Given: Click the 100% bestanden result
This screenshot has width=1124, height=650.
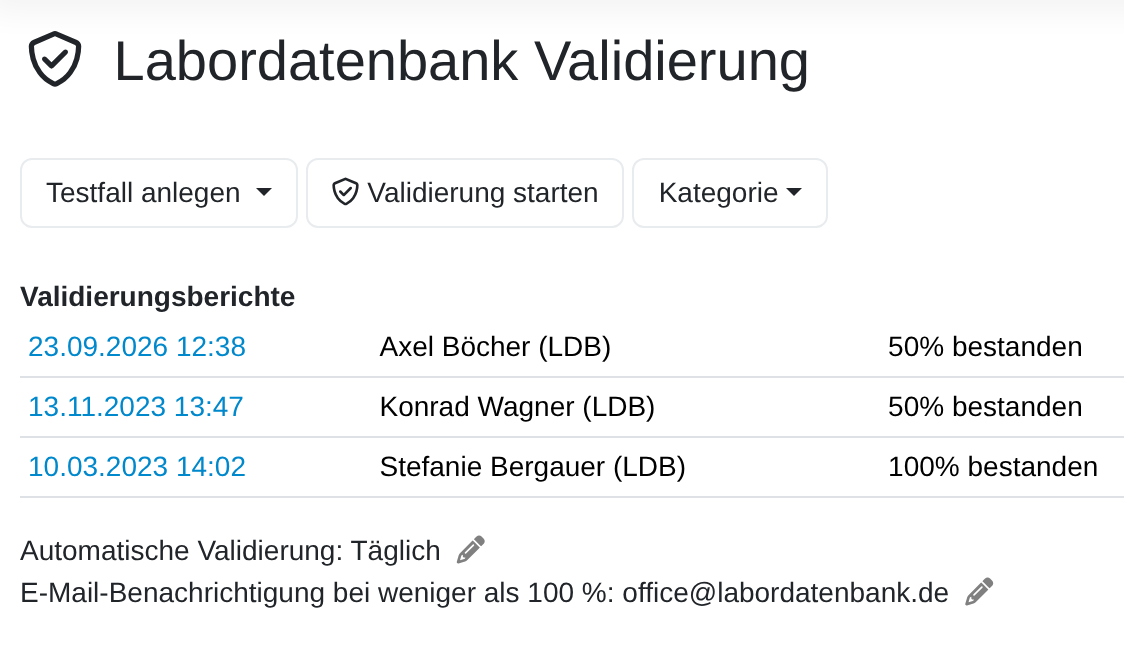Looking at the screenshot, I should tap(993, 467).
